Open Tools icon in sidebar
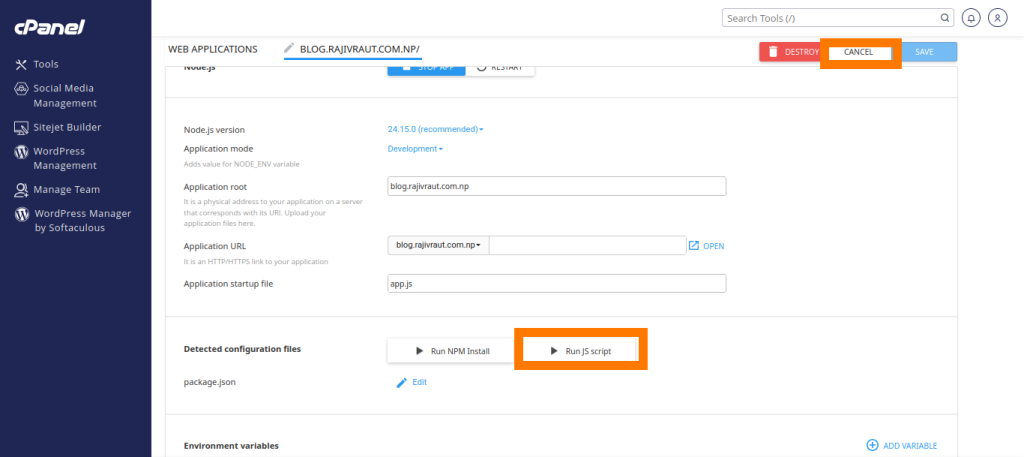Viewport: 1024px width, 457px height. pos(21,65)
